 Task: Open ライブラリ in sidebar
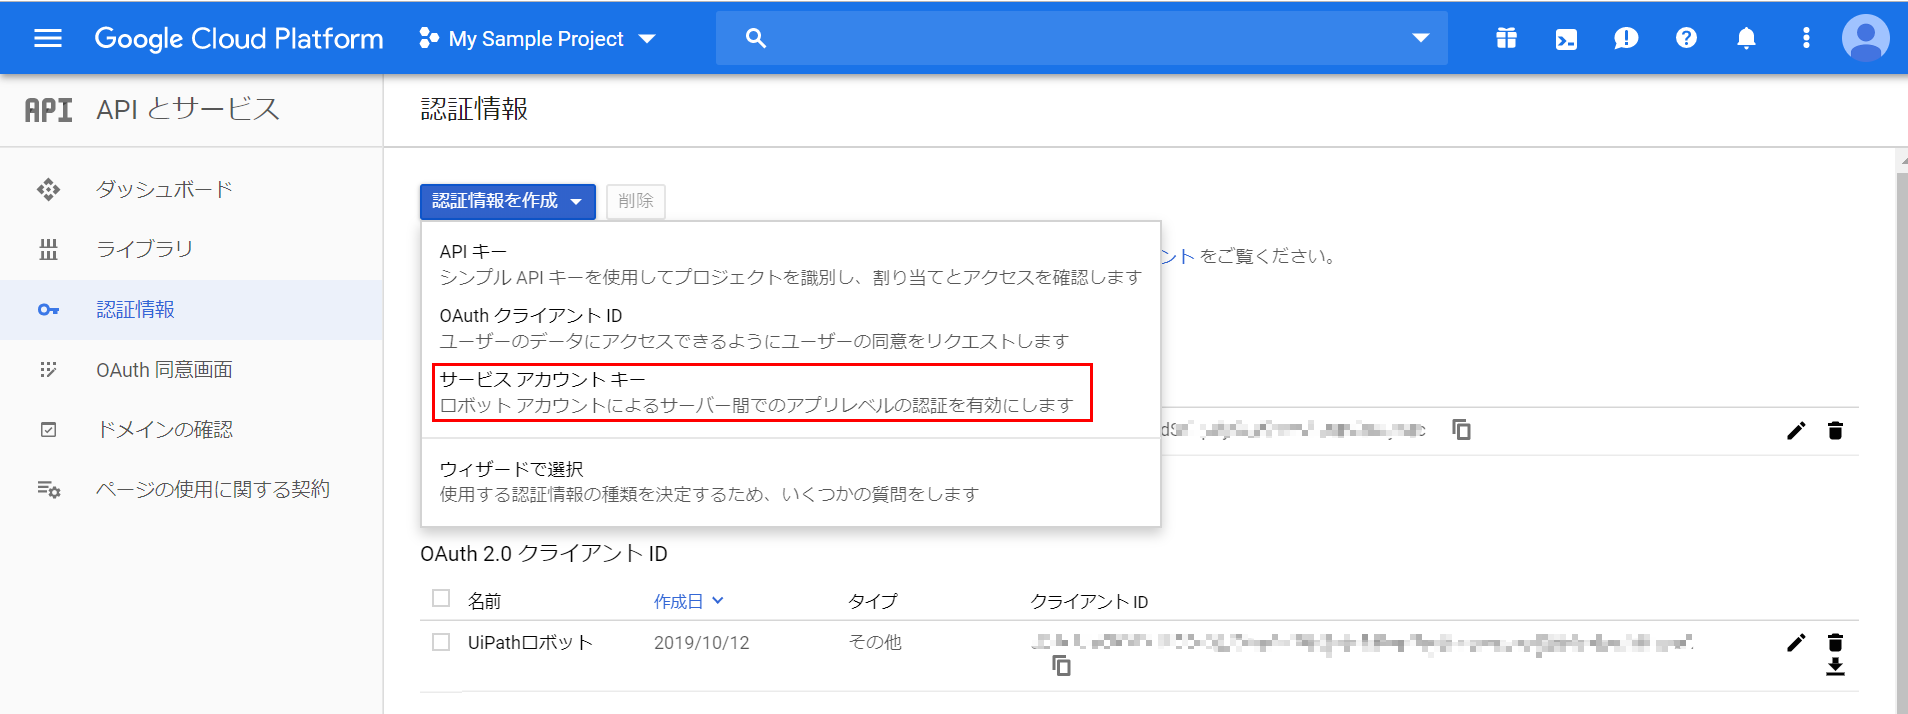pyautogui.click(x=144, y=249)
